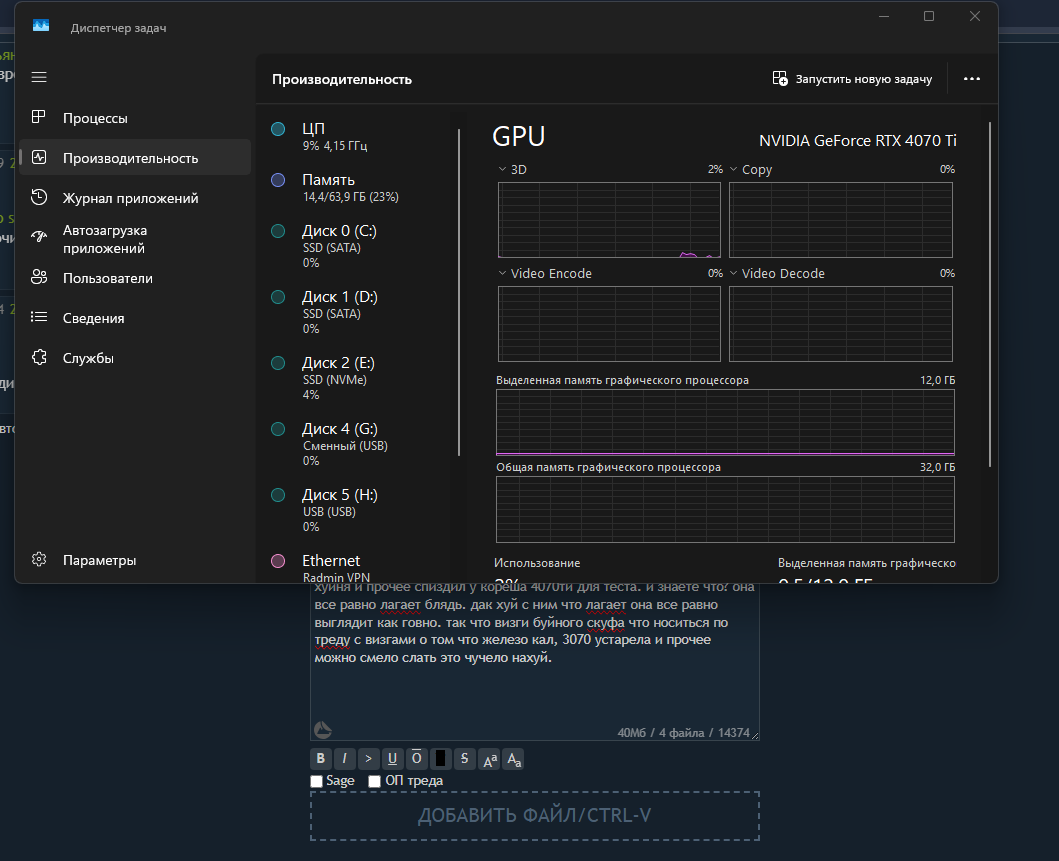Click the Task Manager app icon

coord(41,26)
